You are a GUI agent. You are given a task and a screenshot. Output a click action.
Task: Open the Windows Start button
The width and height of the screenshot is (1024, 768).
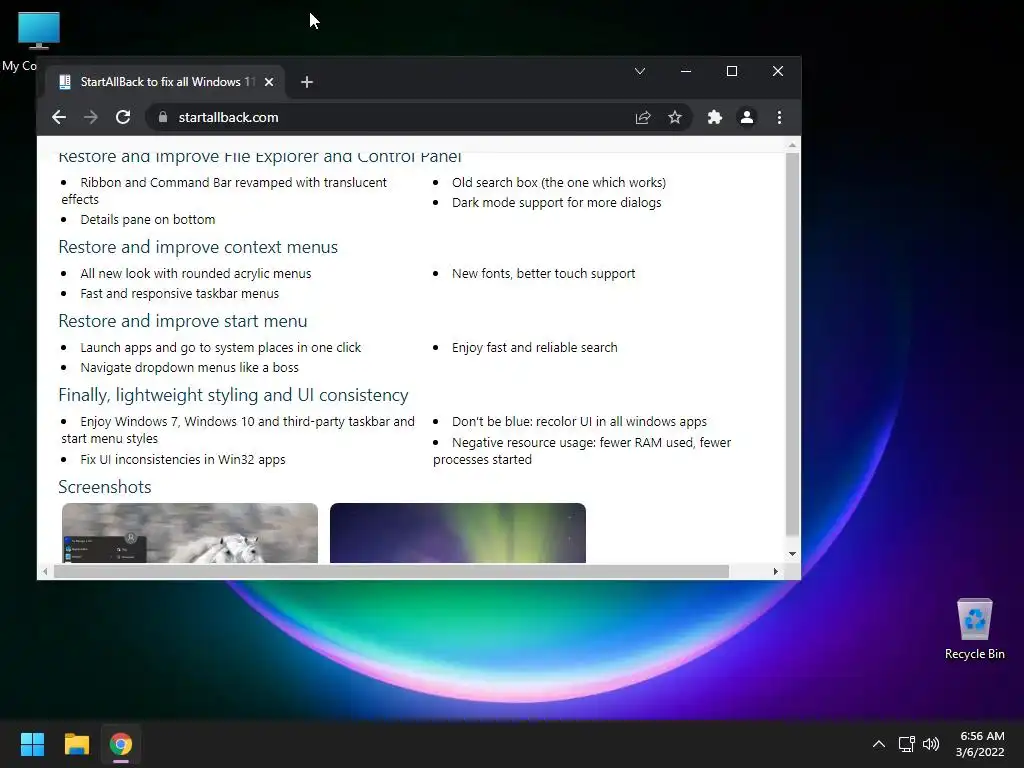pos(32,744)
